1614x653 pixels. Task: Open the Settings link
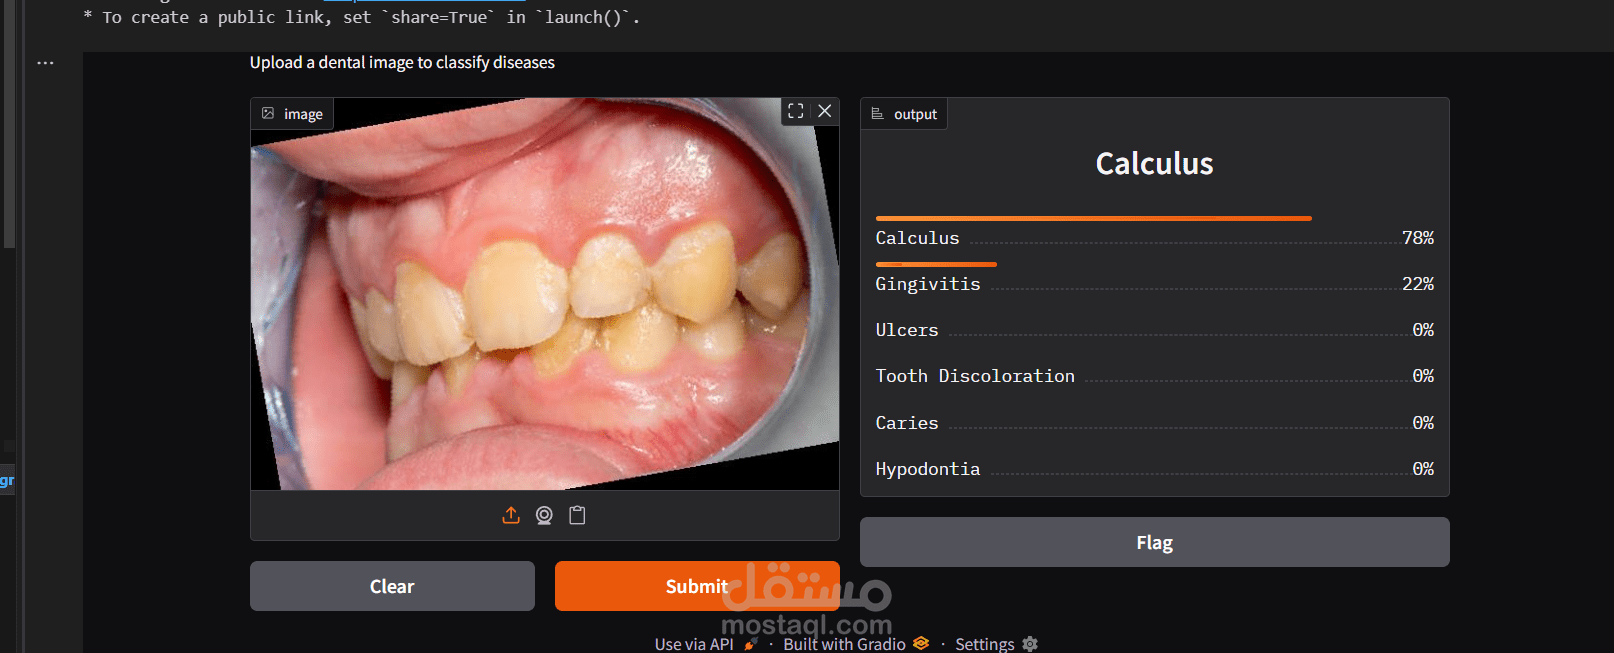996,644
